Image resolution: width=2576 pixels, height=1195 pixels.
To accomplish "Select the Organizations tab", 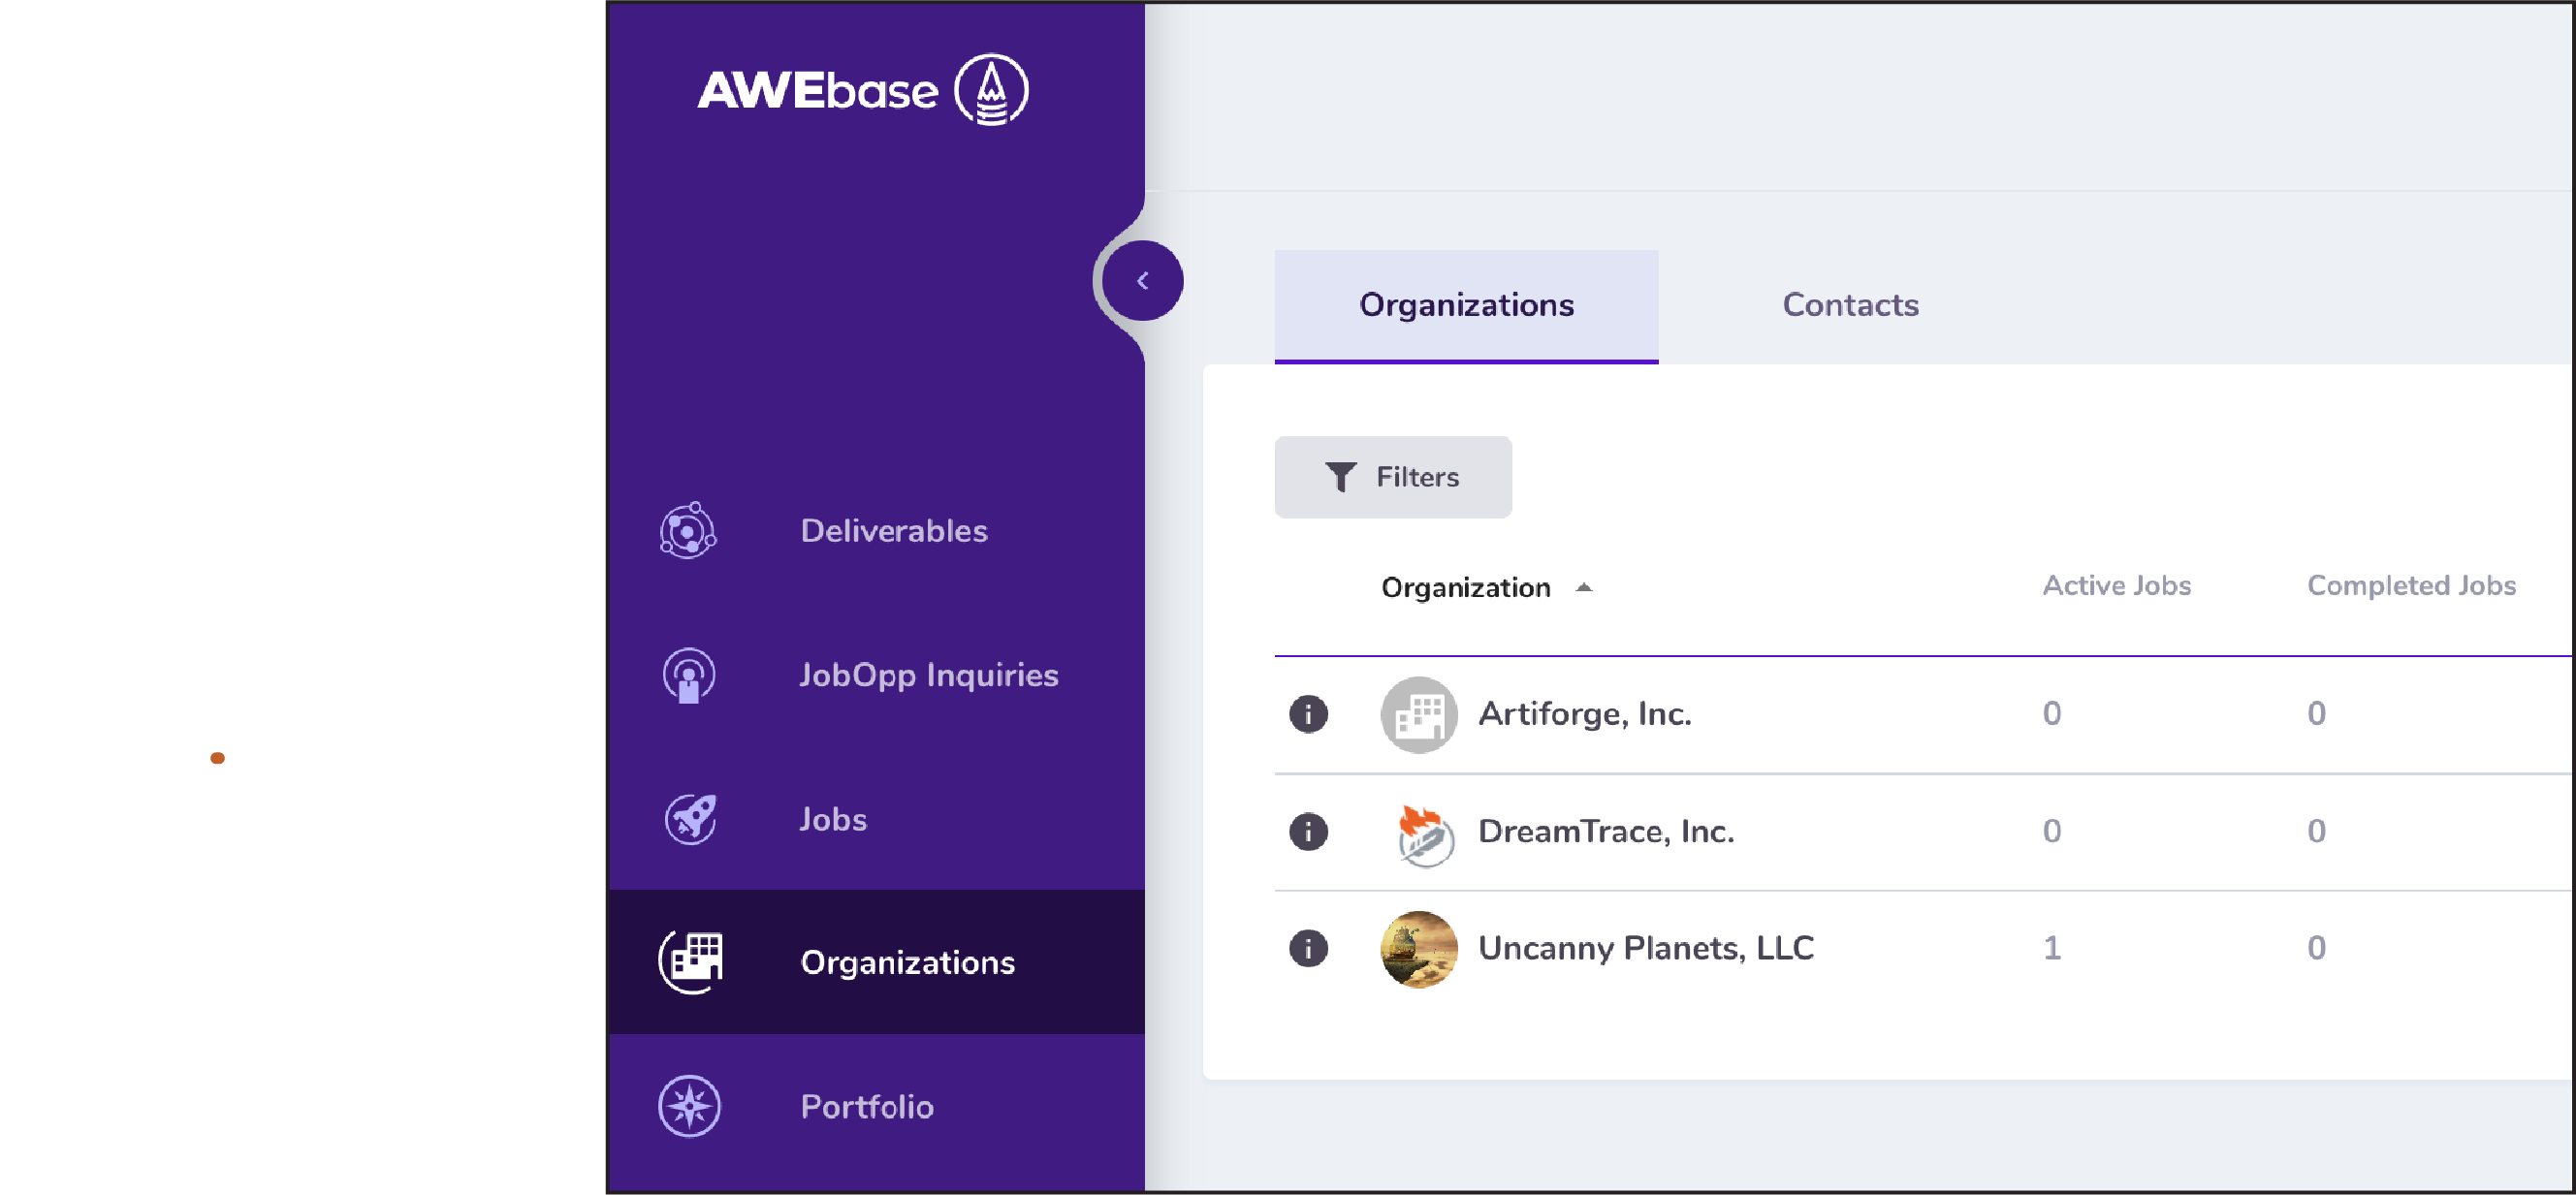I will click(1466, 305).
